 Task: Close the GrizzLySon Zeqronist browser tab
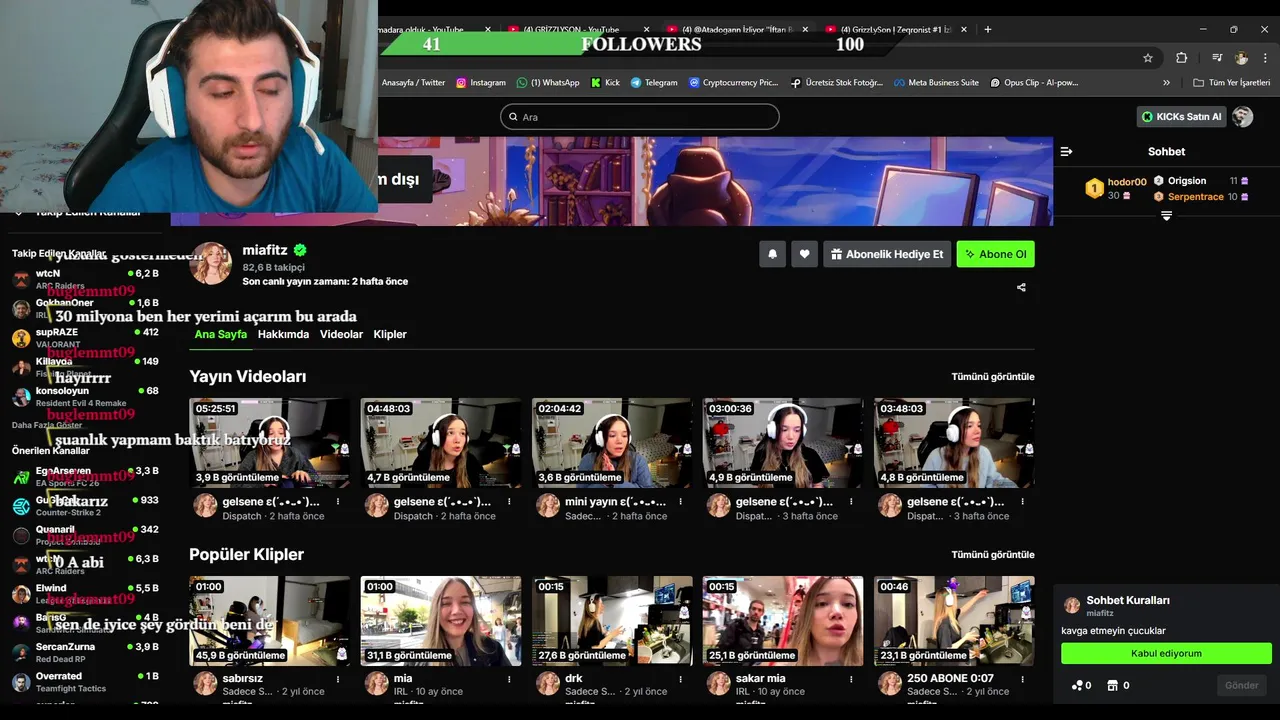point(963,29)
